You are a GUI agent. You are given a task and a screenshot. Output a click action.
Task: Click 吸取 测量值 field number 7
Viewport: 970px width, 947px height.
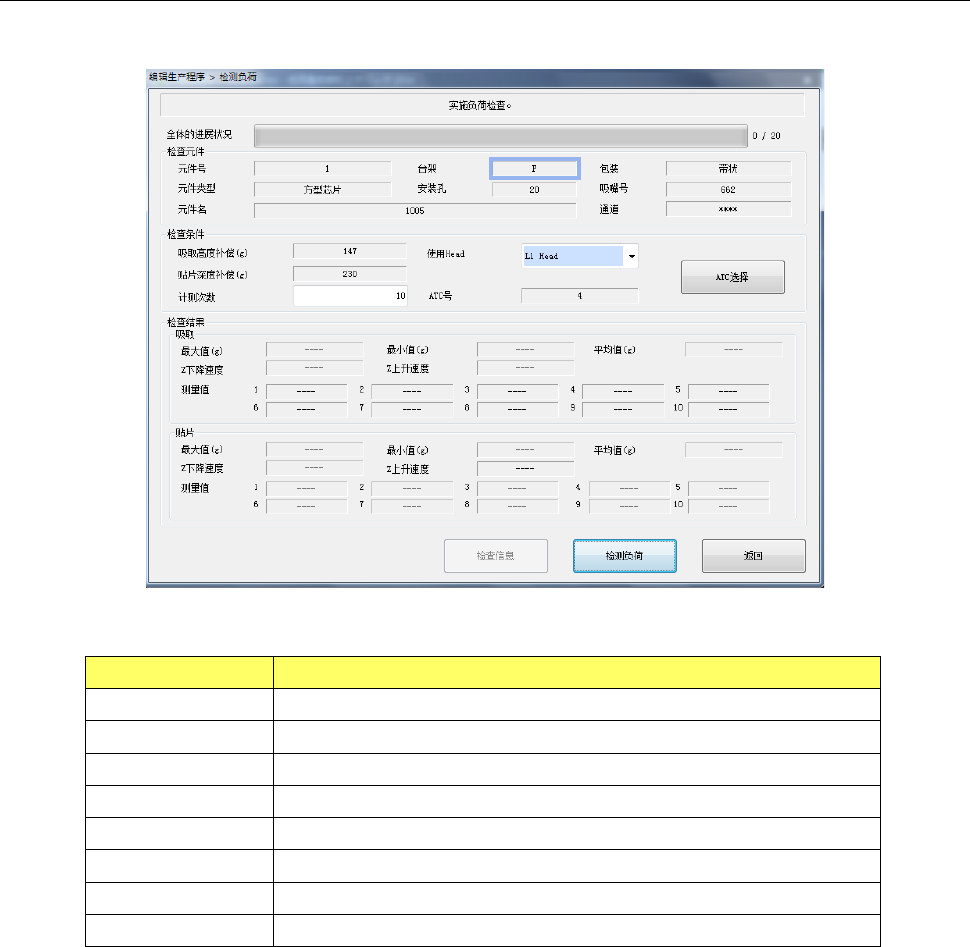coord(412,409)
